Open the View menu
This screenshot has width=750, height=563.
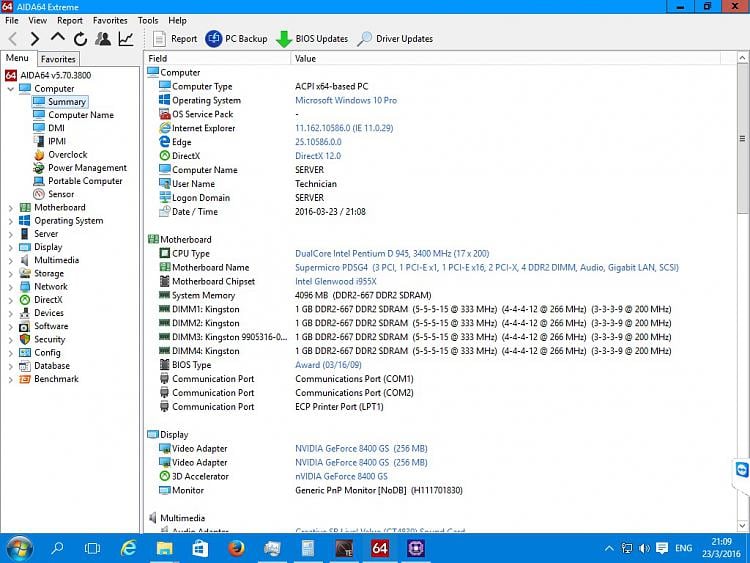point(37,21)
